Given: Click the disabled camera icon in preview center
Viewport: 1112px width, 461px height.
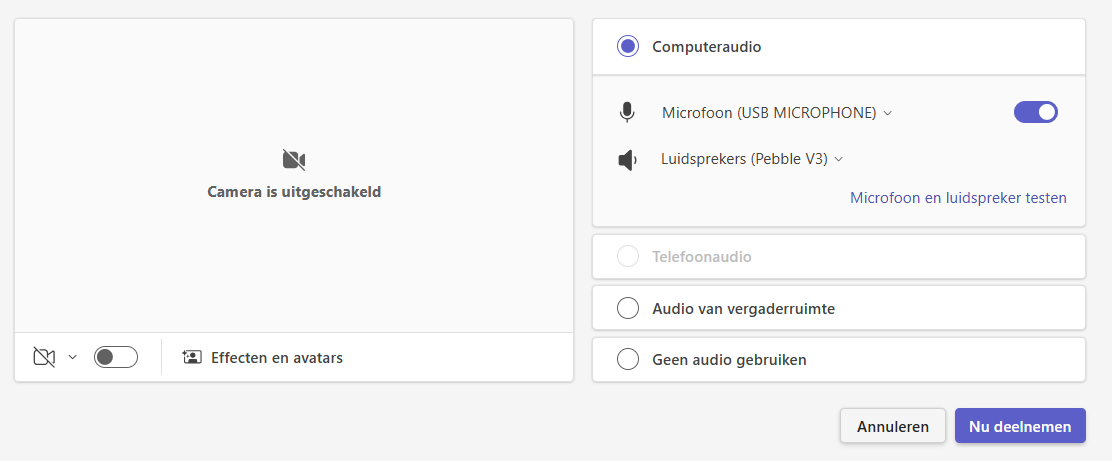Looking at the screenshot, I should coord(294,160).
